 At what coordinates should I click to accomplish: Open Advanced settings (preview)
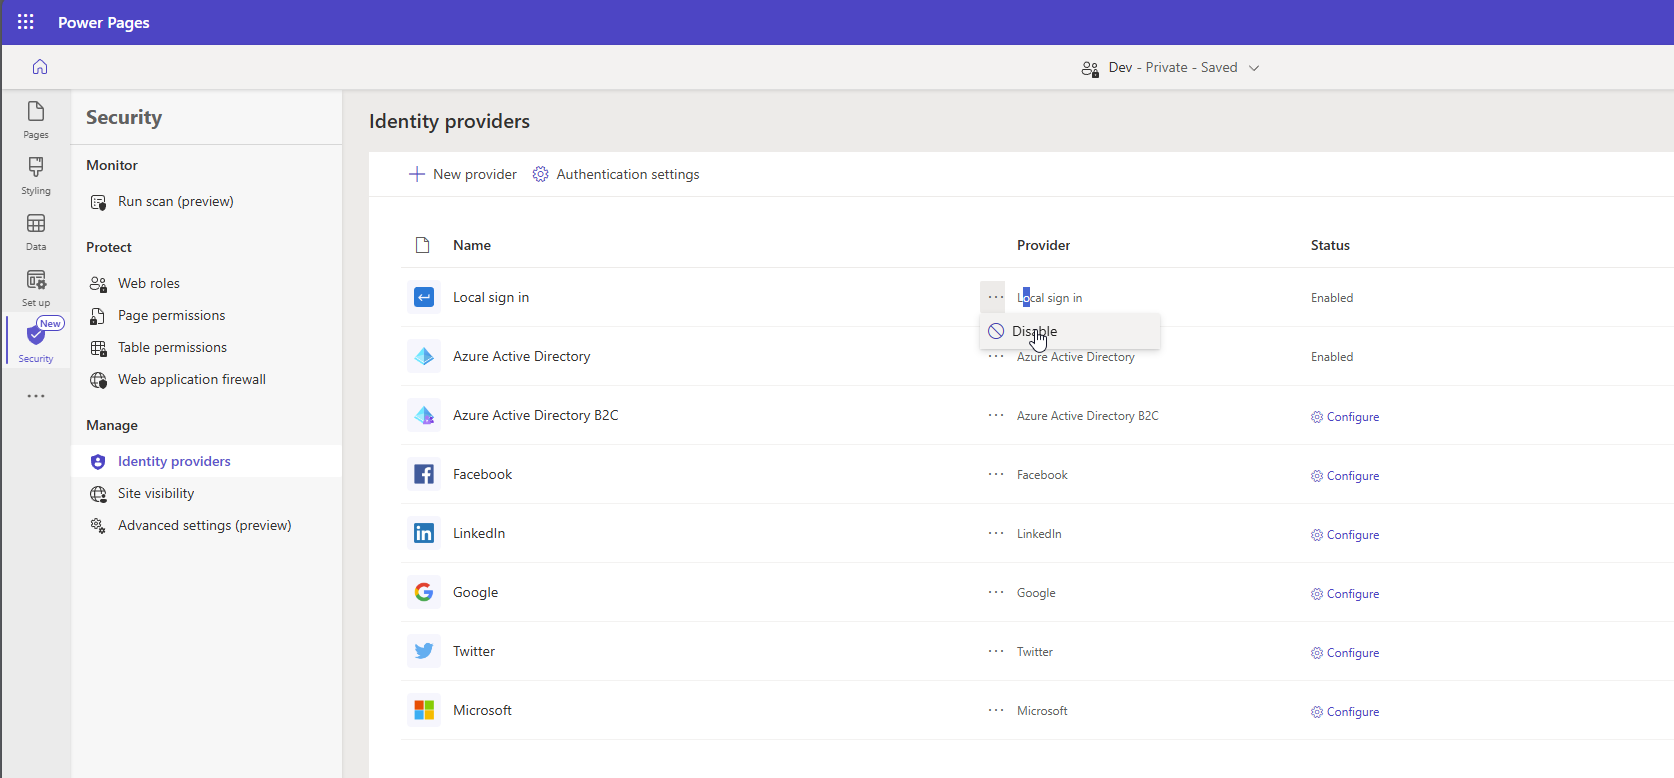click(x=205, y=525)
